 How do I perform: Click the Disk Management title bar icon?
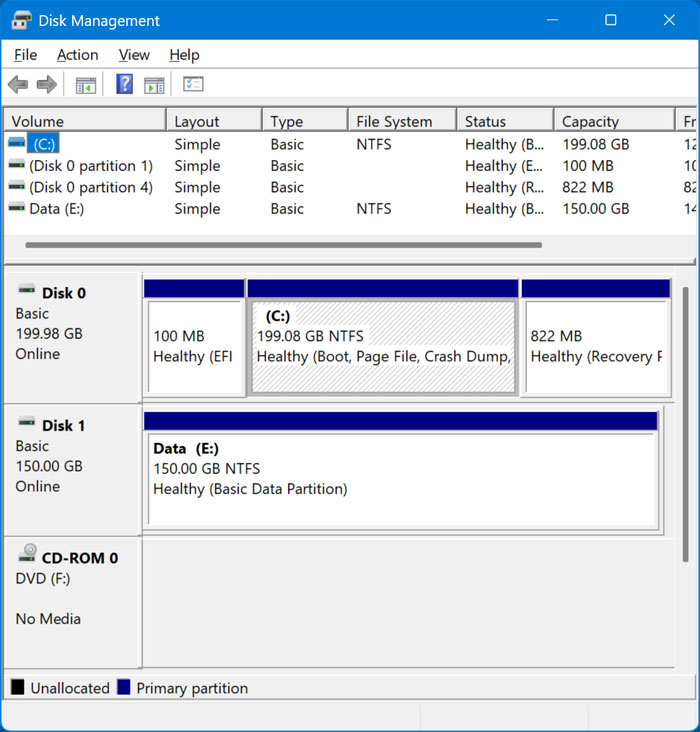(21, 20)
